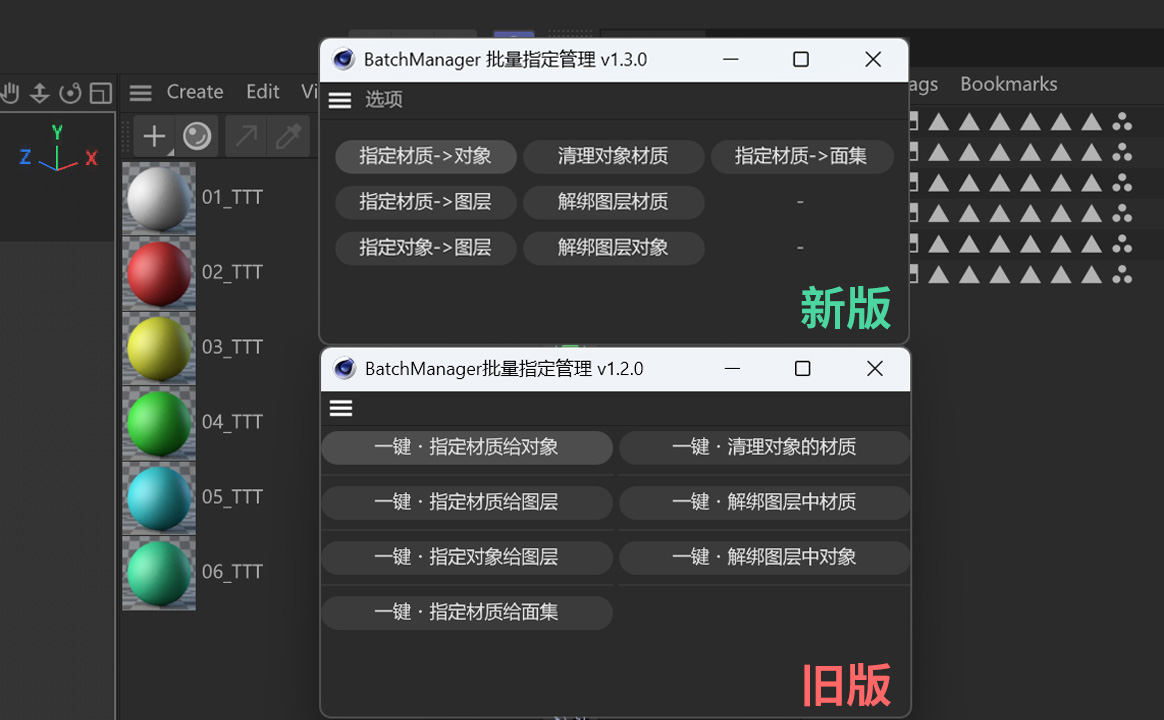1164x720 pixels.
Task: Toggle a triangle in the bottom layer row
Action: 940,274
